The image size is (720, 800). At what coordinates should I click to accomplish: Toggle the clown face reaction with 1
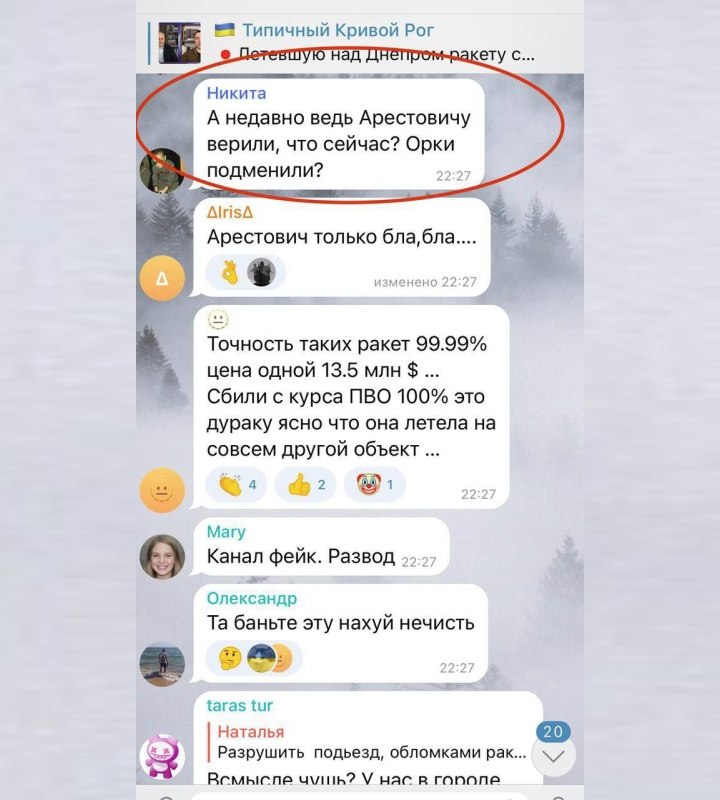click(x=375, y=484)
